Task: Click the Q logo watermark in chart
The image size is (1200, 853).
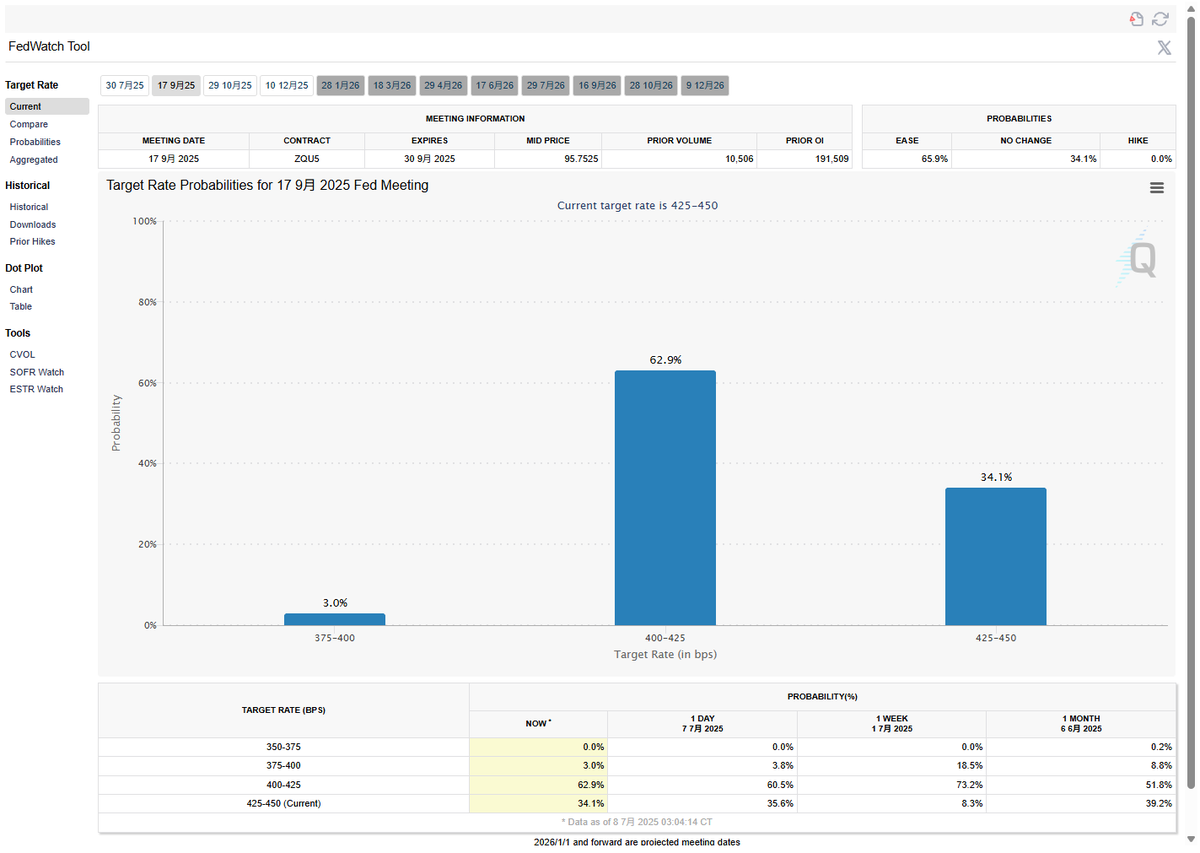Action: (x=1137, y=259)
